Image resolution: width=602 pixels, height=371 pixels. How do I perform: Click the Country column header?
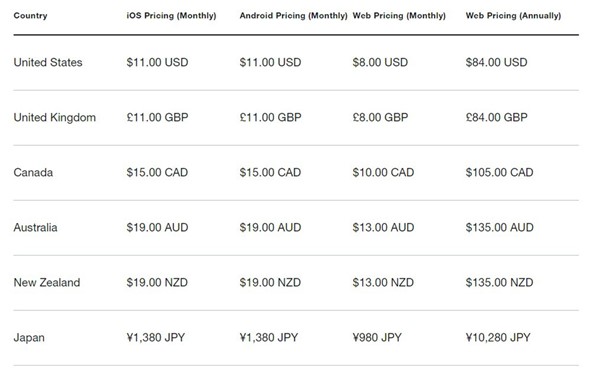point(30,16)
